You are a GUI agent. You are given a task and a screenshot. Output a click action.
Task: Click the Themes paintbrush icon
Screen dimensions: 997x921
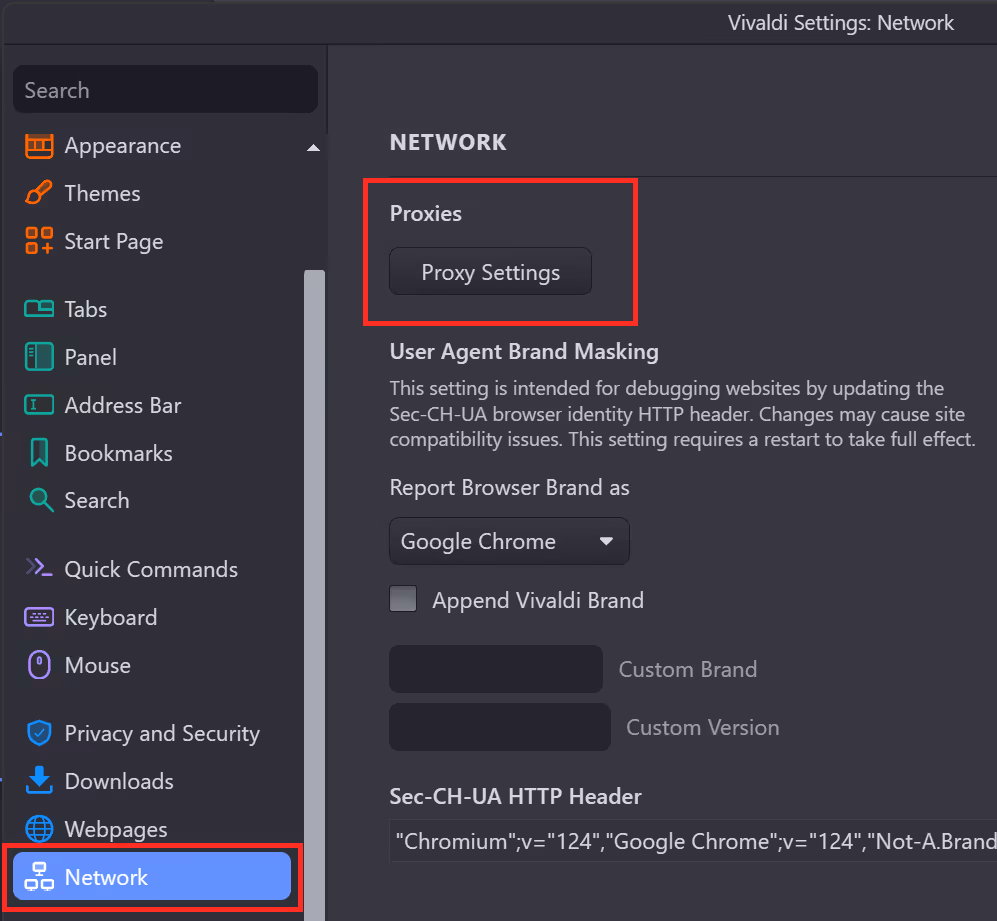point(39,193)
